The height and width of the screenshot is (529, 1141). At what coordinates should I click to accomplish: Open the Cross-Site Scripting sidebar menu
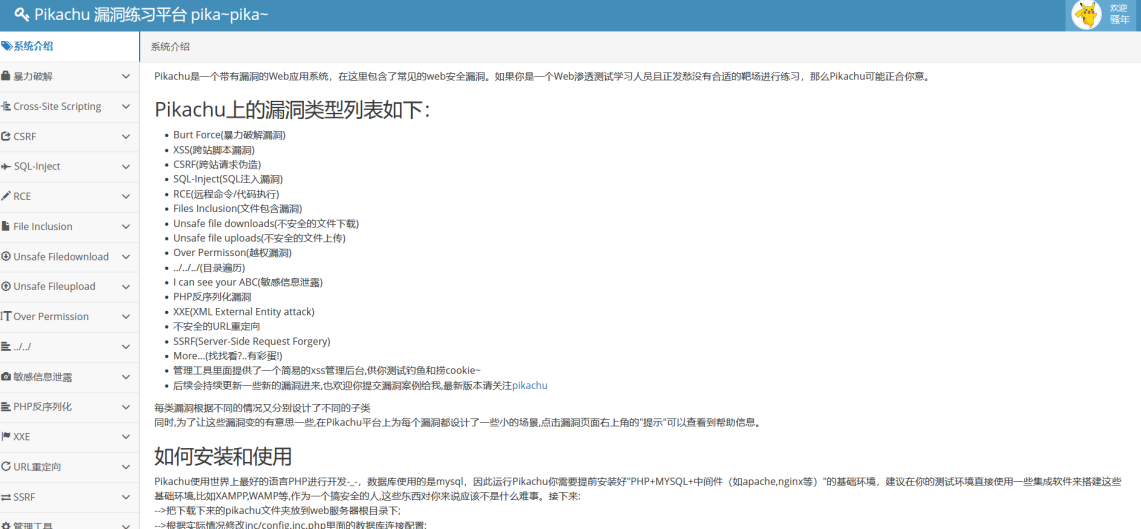69,106
